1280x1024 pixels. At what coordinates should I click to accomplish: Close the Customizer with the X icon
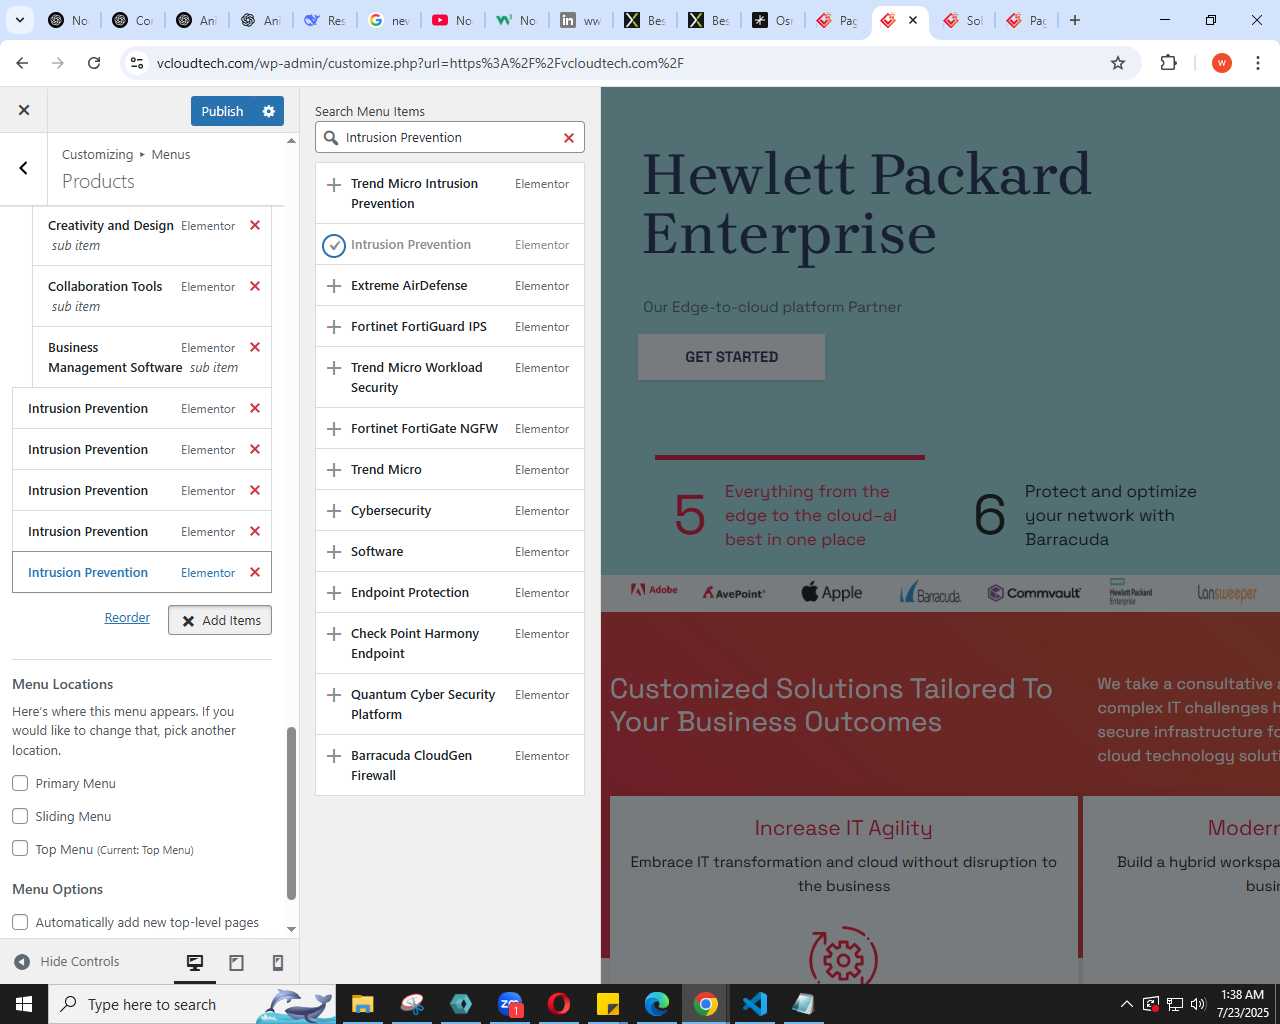click(x=24, y=111)
